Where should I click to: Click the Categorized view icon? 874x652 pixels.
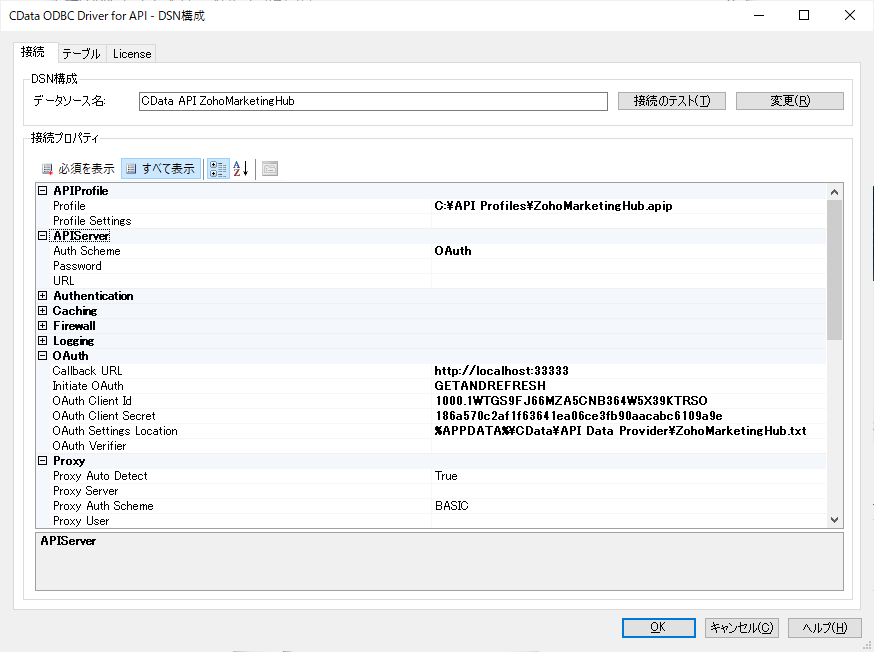tap(218, 169)
